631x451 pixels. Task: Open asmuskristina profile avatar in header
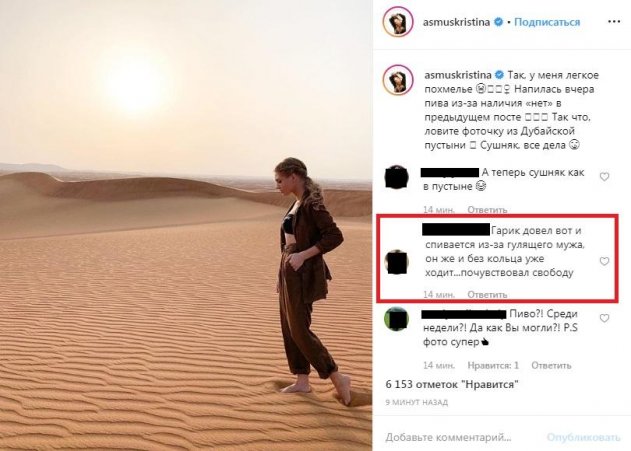click(x=398, y=22)
